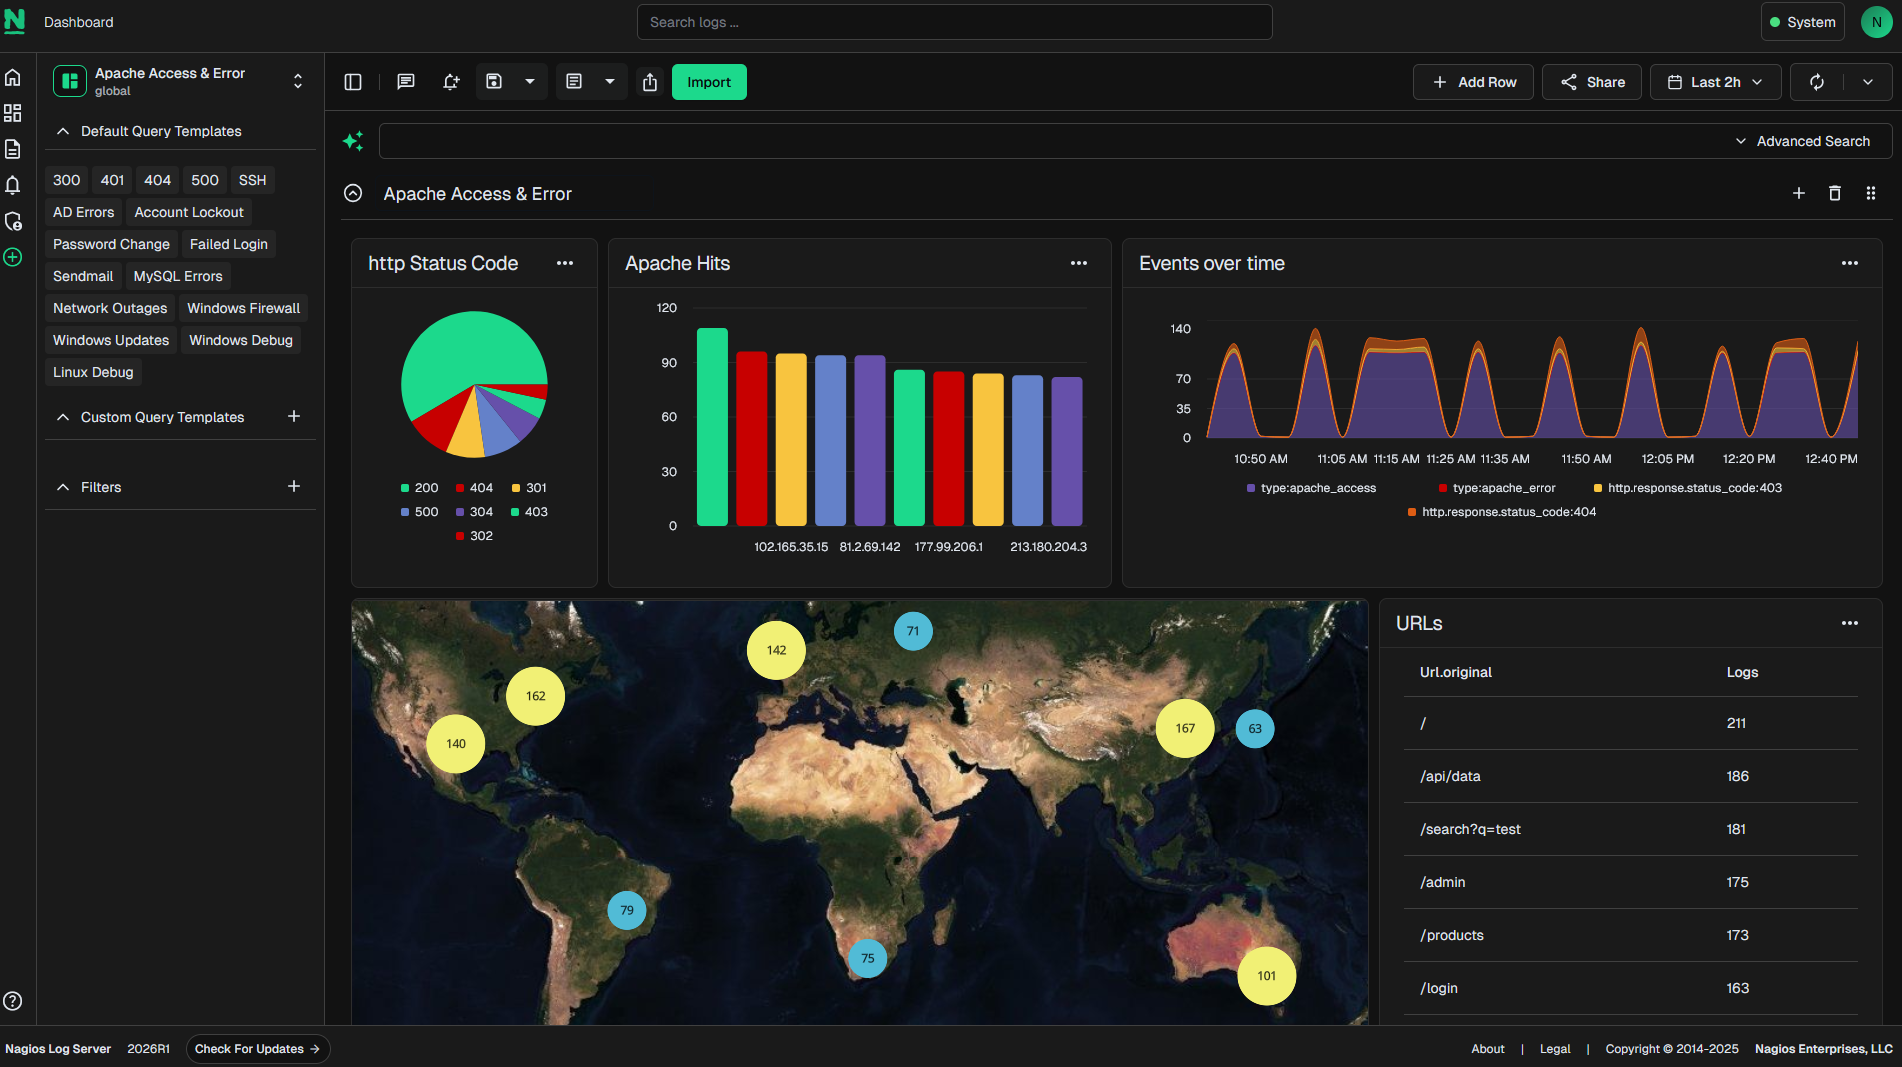The height and width of the screenshot is (1067, 1902).
Task: Open Home in the left sidebar
Action: [x=13, y=77]
